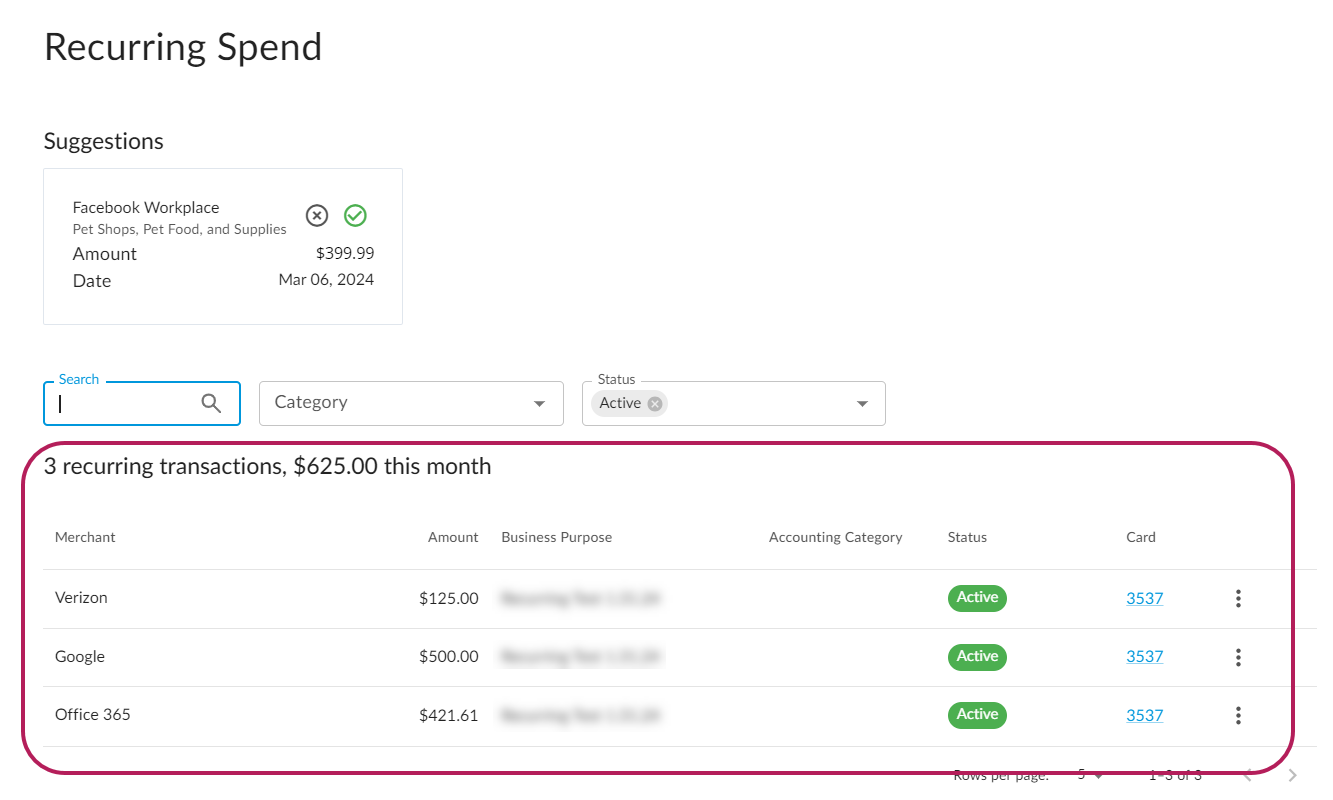Click the search magnifier icon
Screen dimensions: 1333x800
pos(211,403)
